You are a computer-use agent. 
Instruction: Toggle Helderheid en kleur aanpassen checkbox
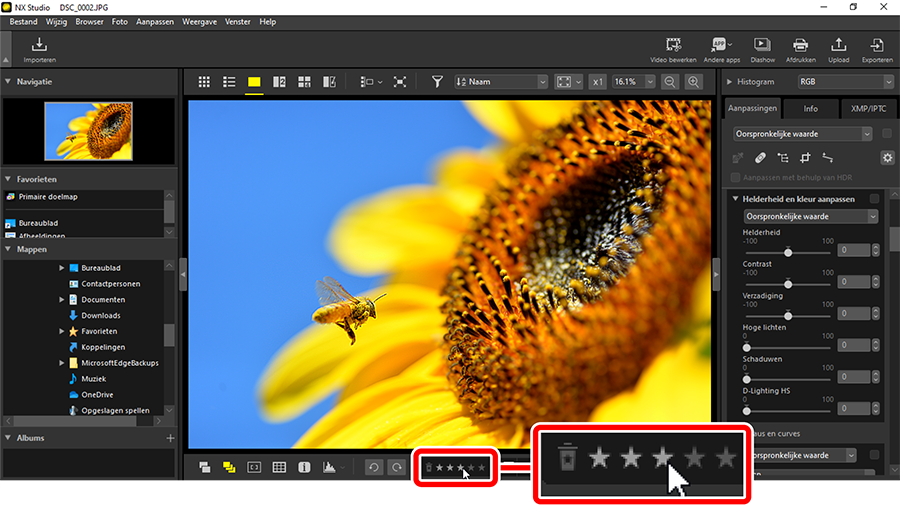click(874, 199)
